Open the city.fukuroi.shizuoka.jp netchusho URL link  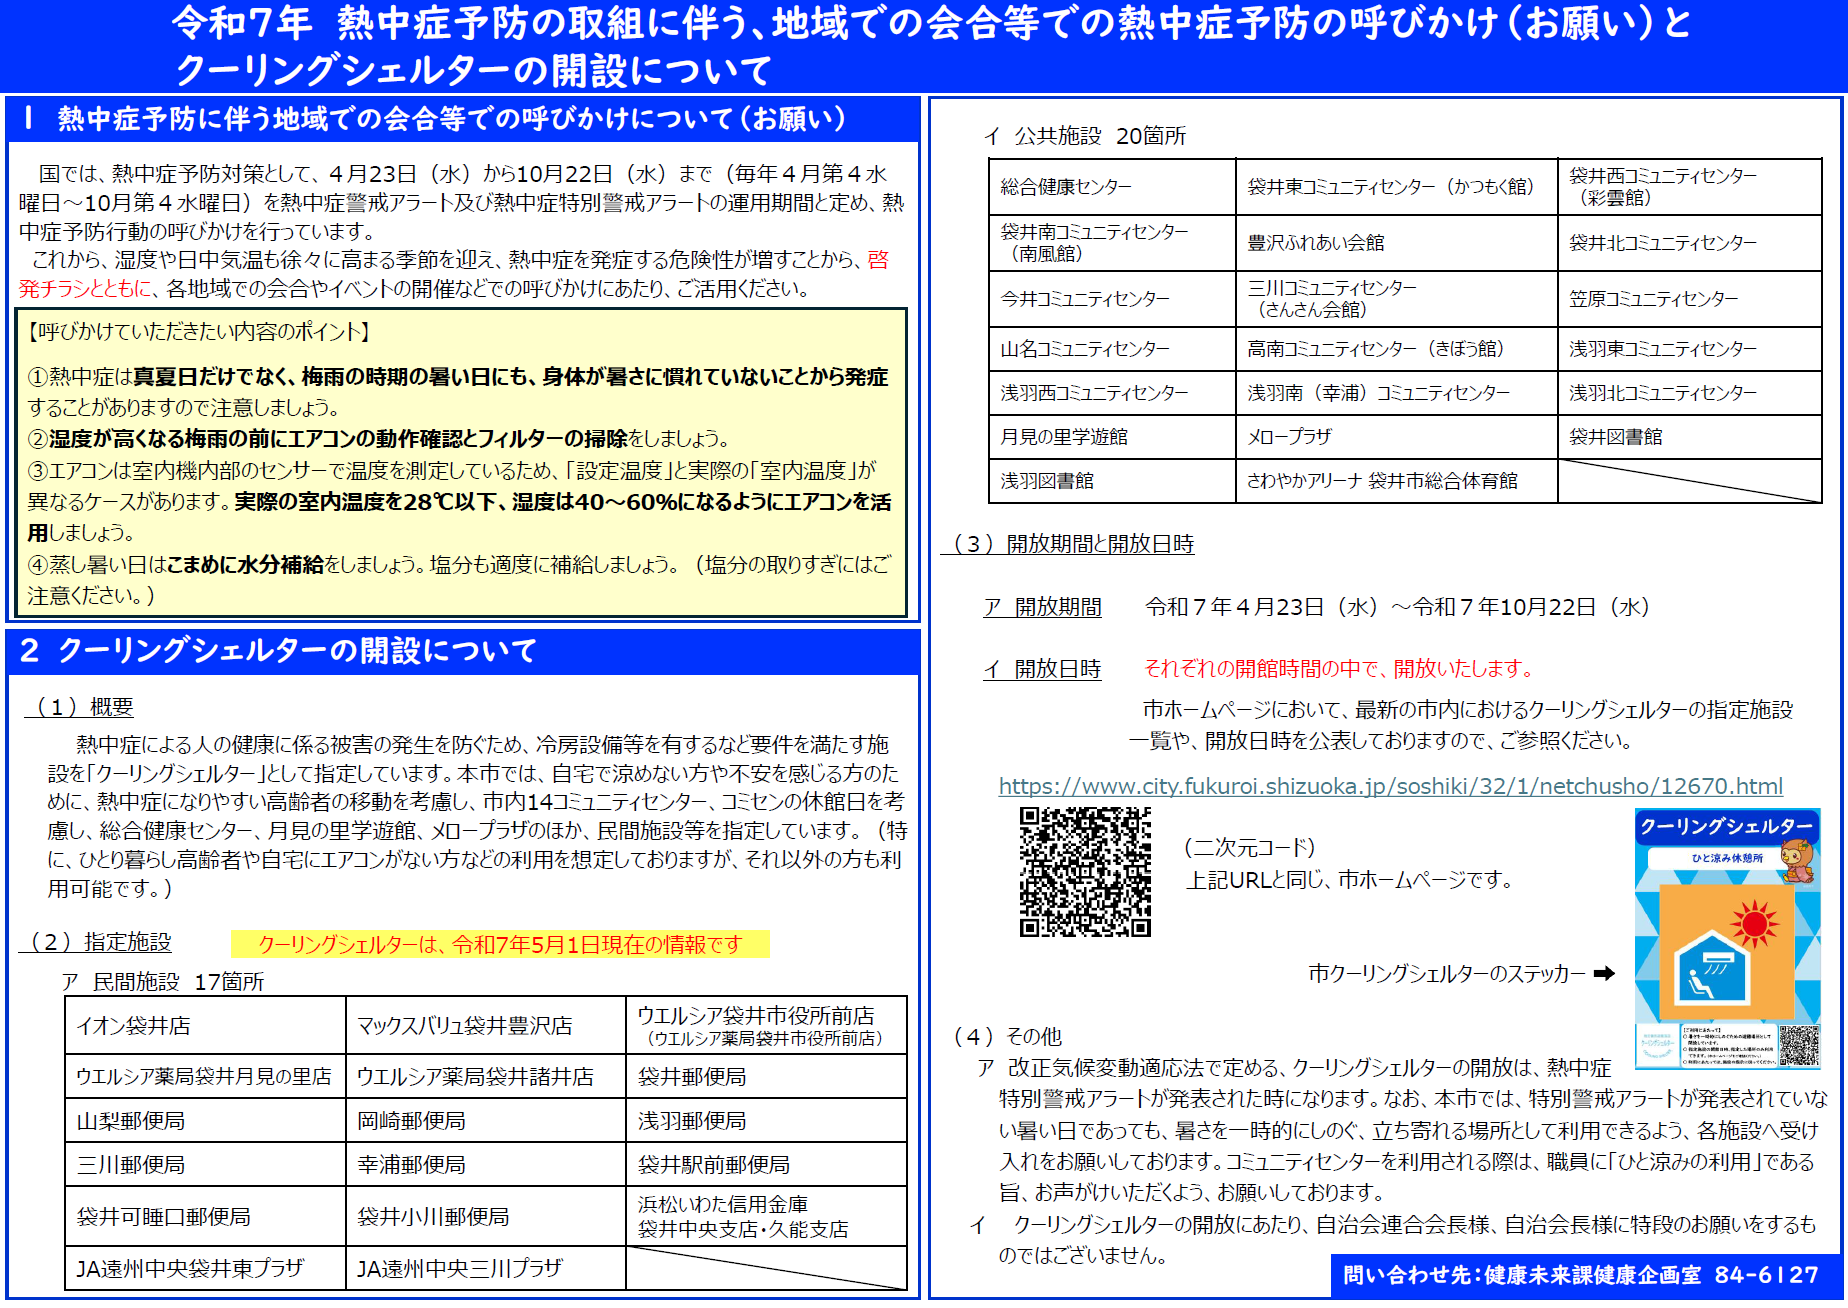(1390, 786)
